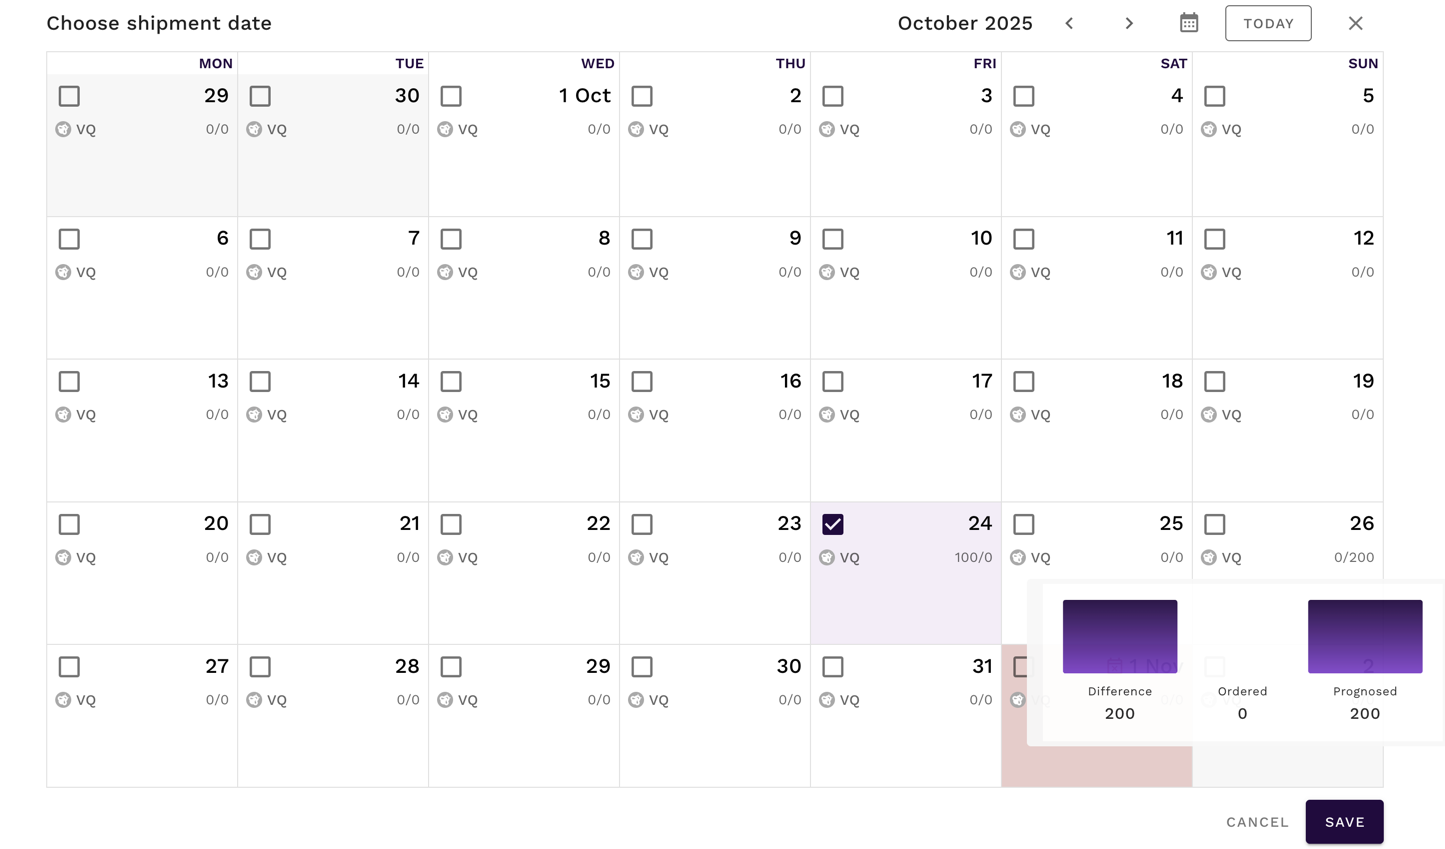This screenshot has width=1445, height=849.
Task: Click the purple Prognosed bar
Action: click(x=1364, y=636)
